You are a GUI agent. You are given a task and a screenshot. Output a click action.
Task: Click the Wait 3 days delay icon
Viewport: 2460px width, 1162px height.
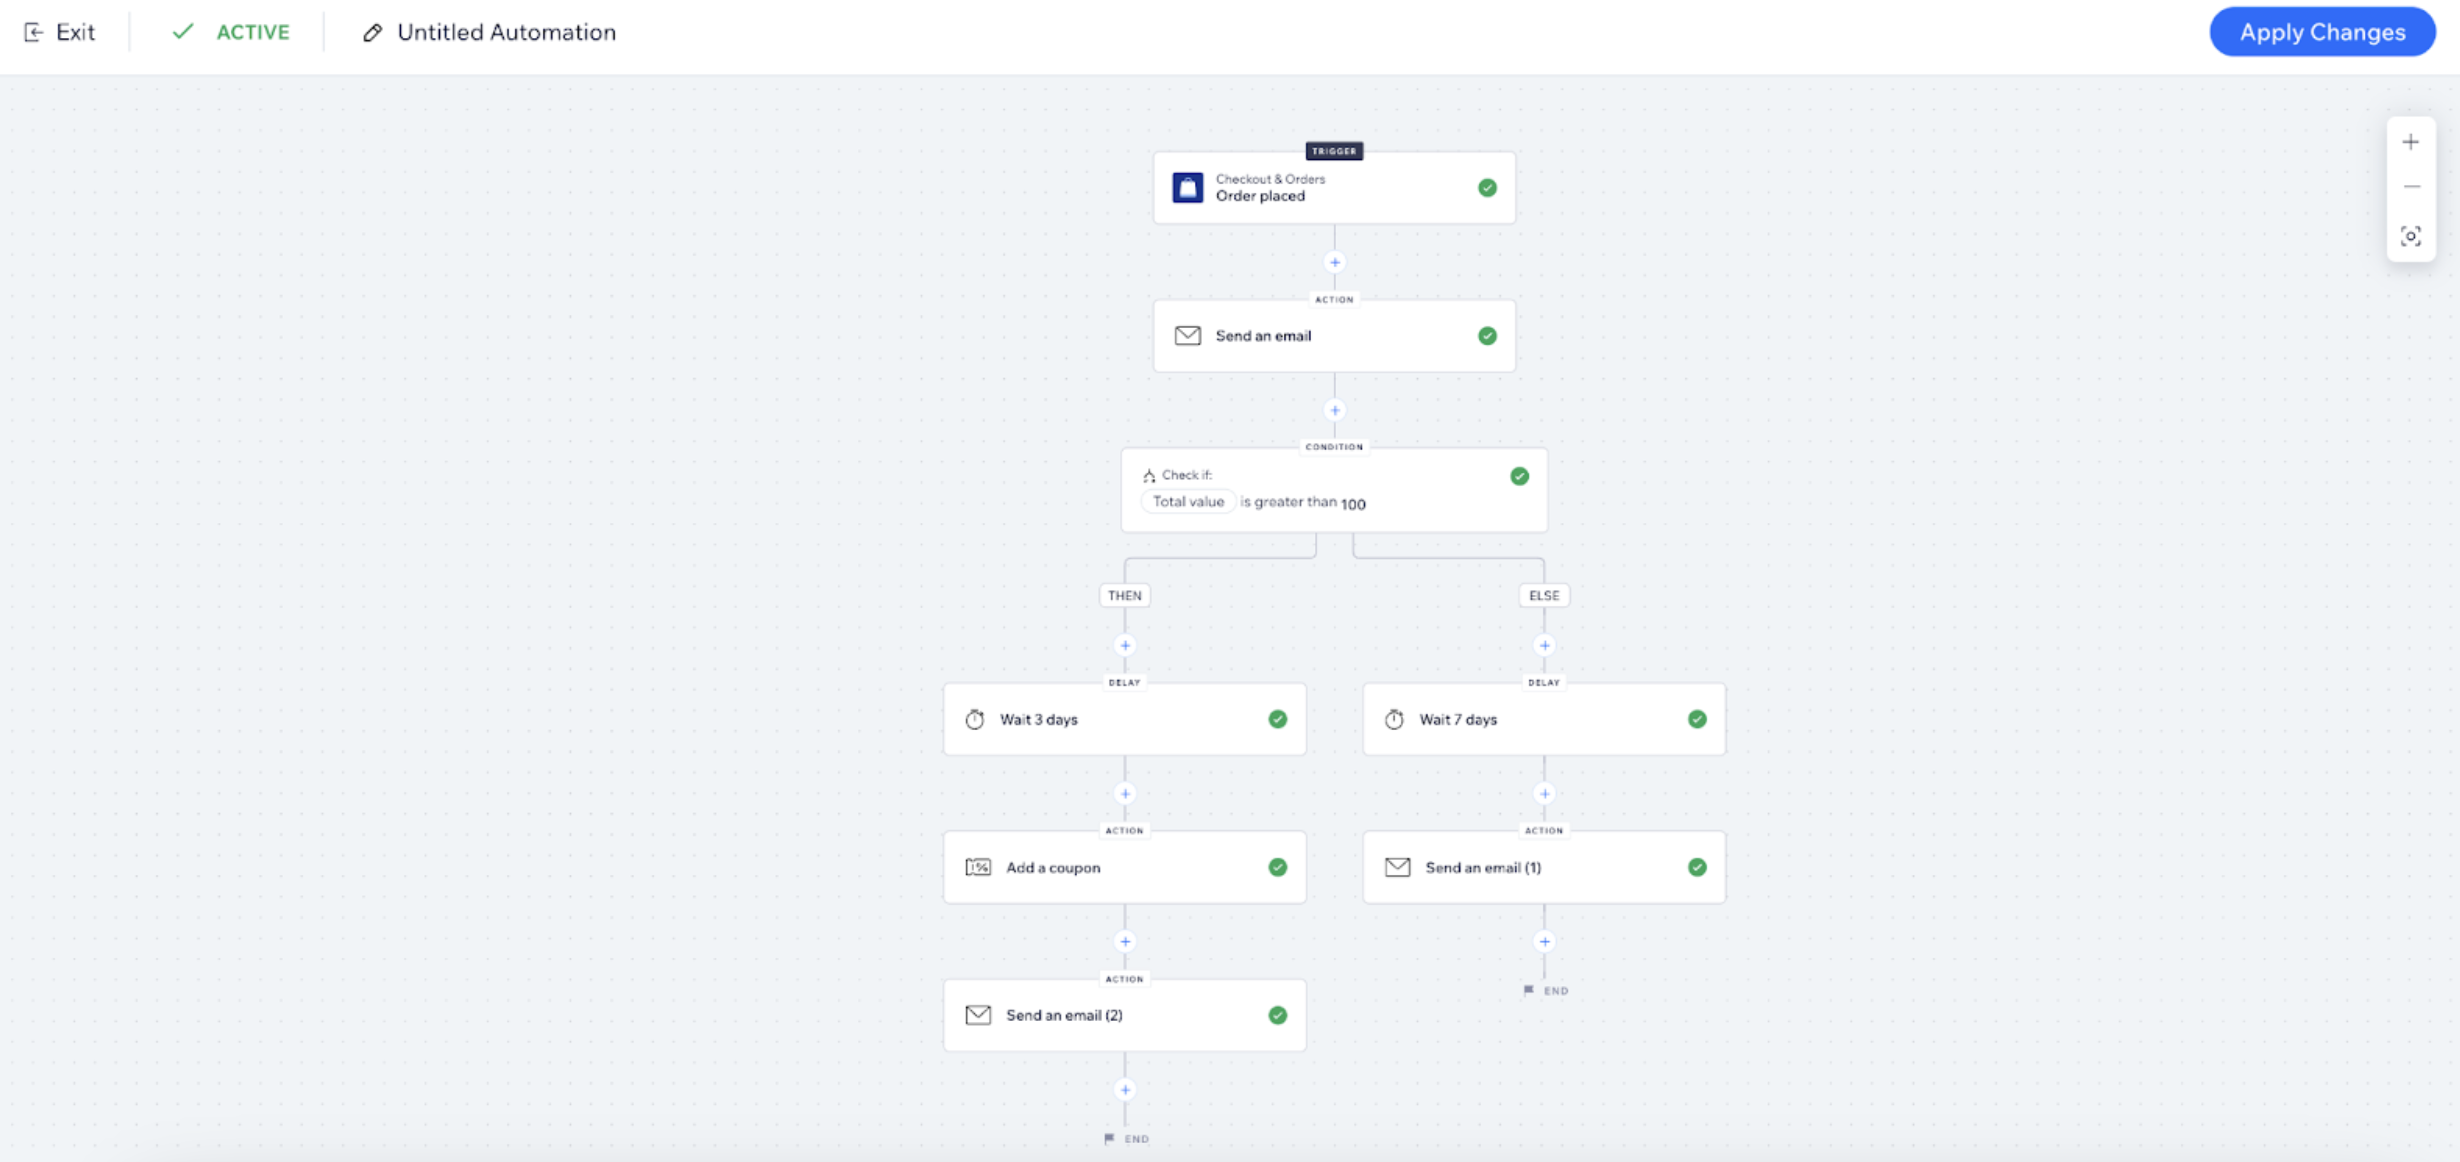coord(974,718)
